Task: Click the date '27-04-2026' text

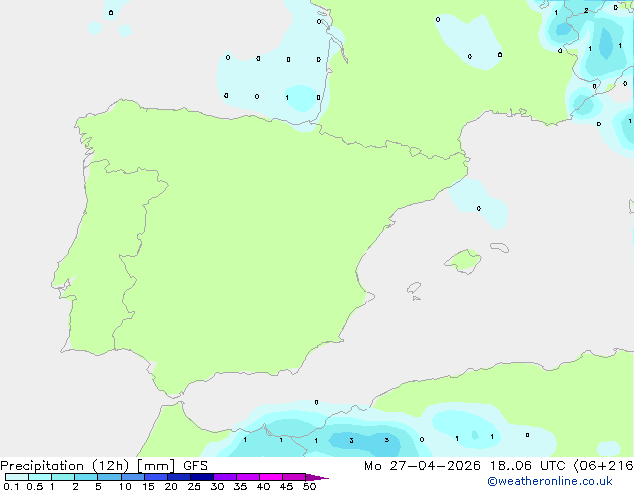Action: point(435,466)
